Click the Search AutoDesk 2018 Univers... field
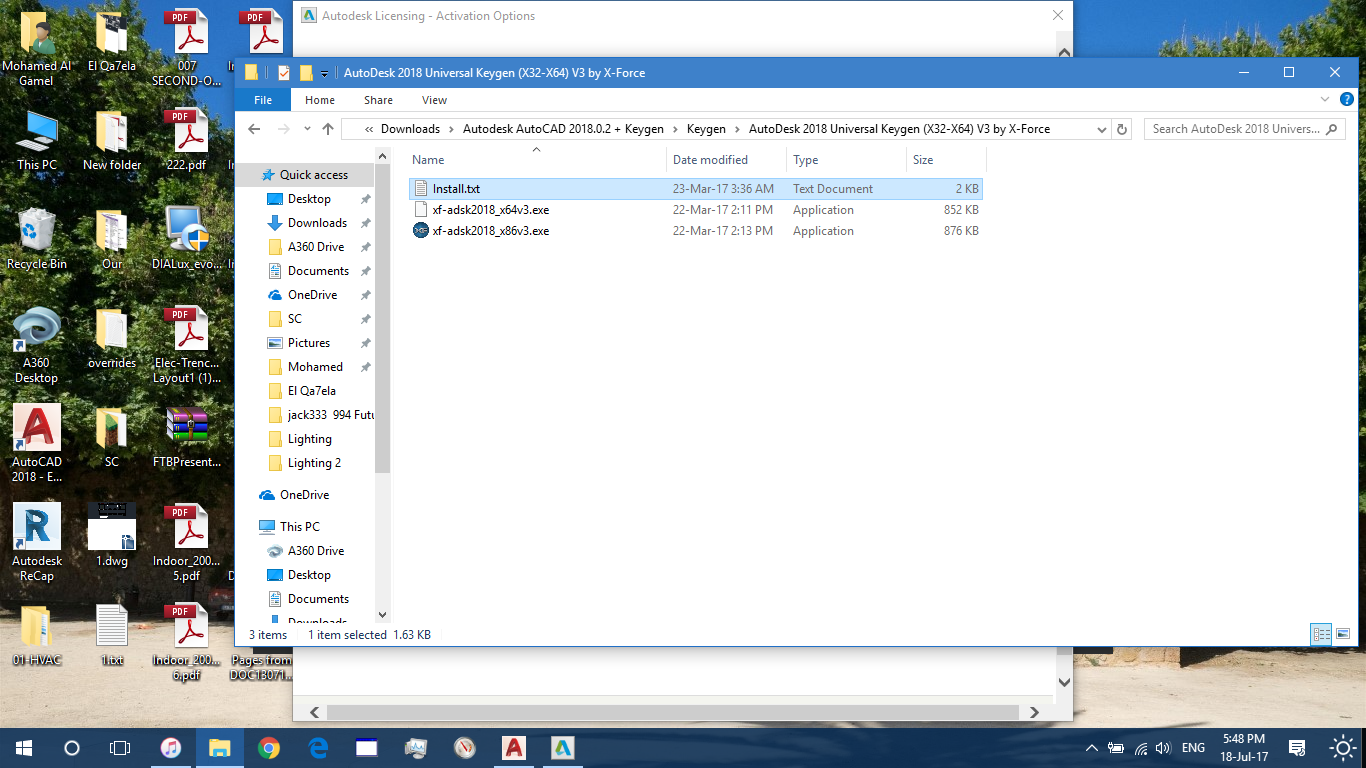 1245,129
